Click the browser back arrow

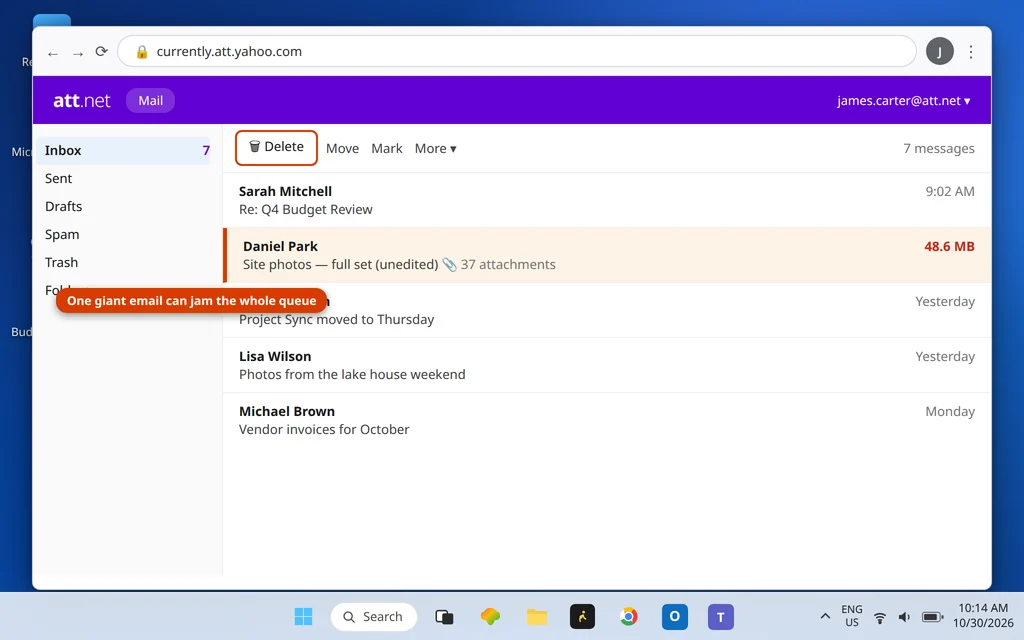point(53,54)
